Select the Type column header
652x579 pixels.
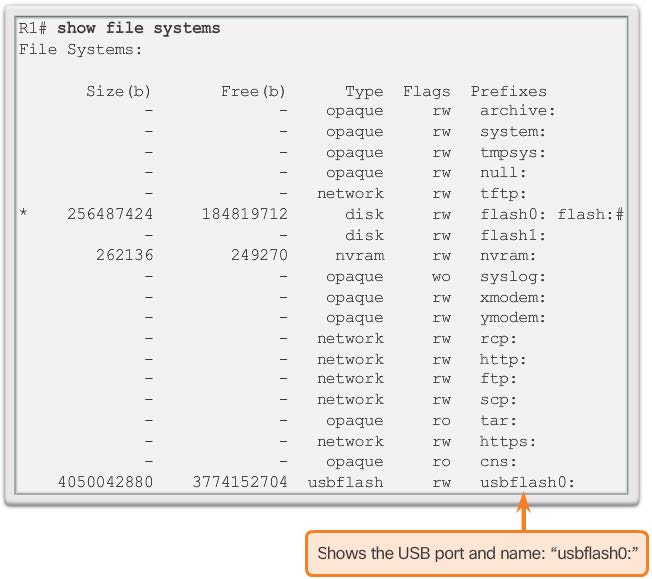click(364, 91)
